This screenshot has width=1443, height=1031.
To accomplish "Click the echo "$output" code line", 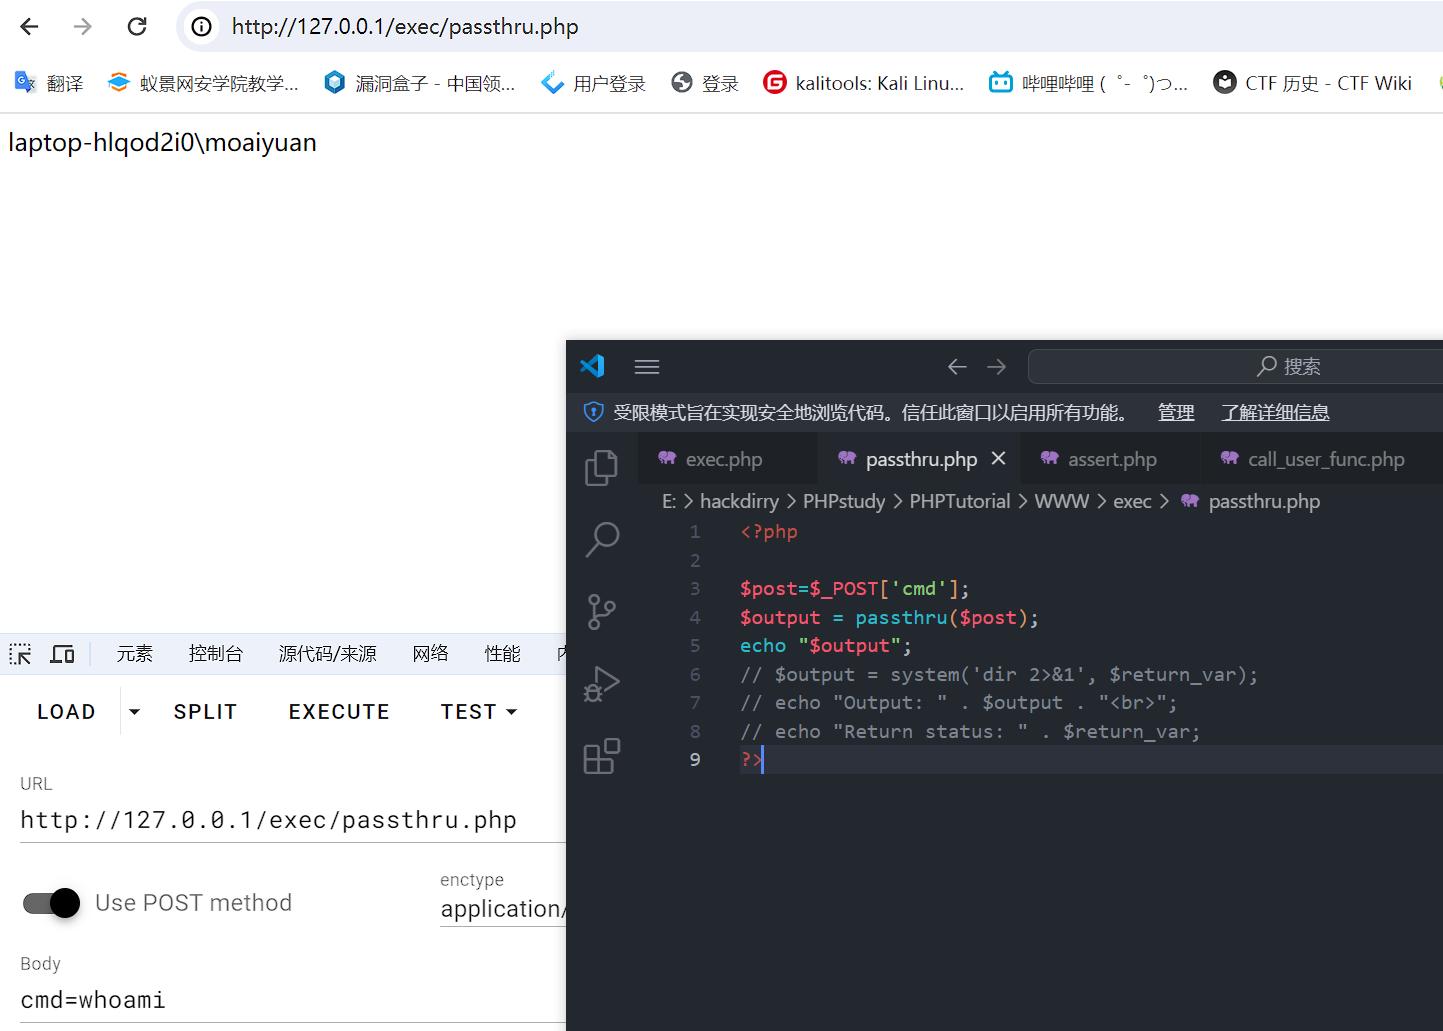I will point(826,646).
